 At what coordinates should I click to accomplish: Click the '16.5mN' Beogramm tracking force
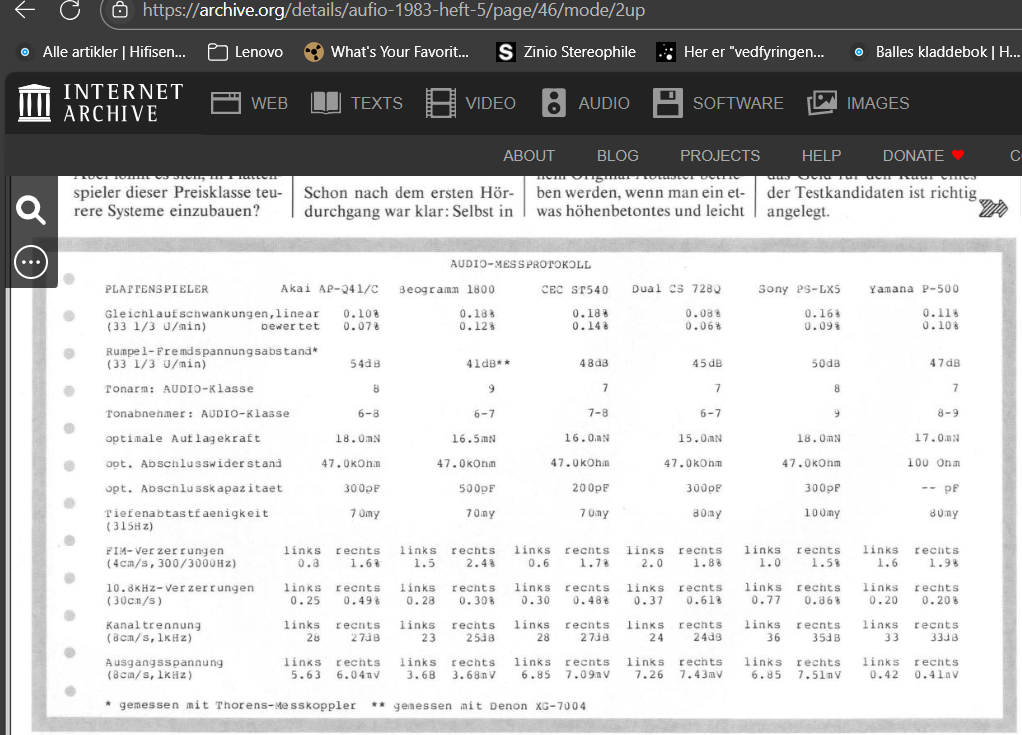point(473,439)
